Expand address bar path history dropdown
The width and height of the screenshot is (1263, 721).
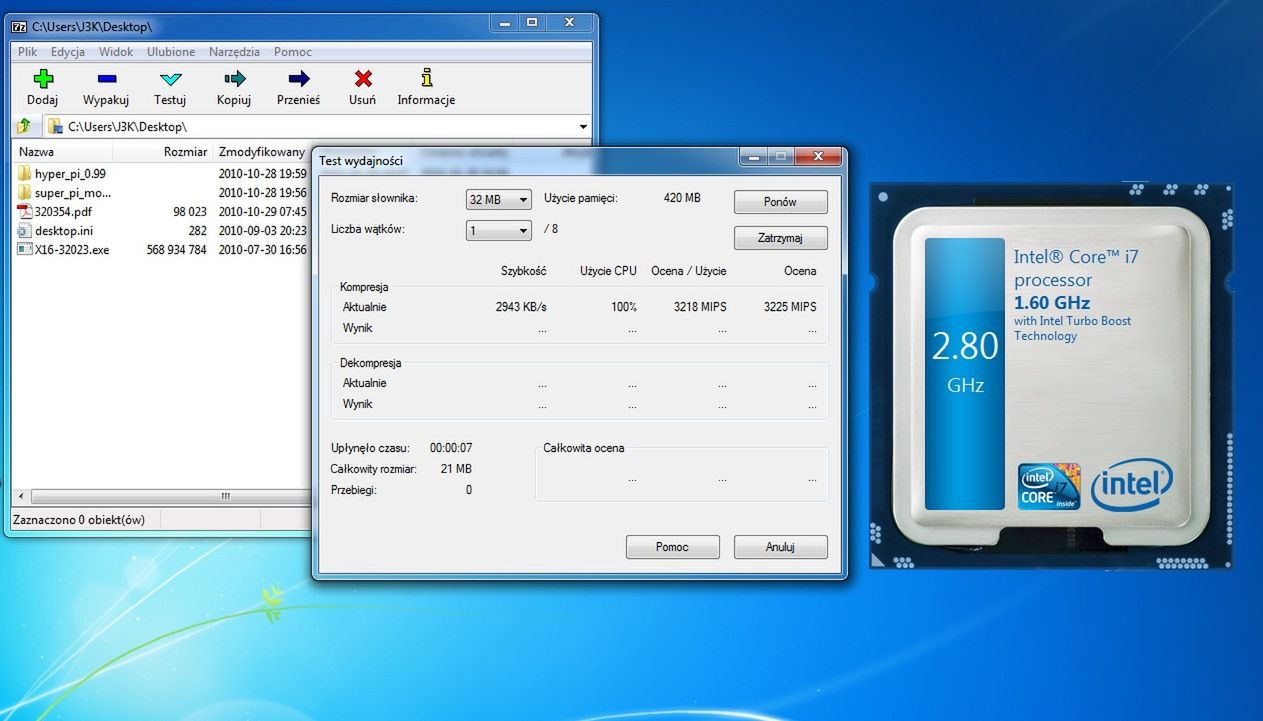pos(583,127)
